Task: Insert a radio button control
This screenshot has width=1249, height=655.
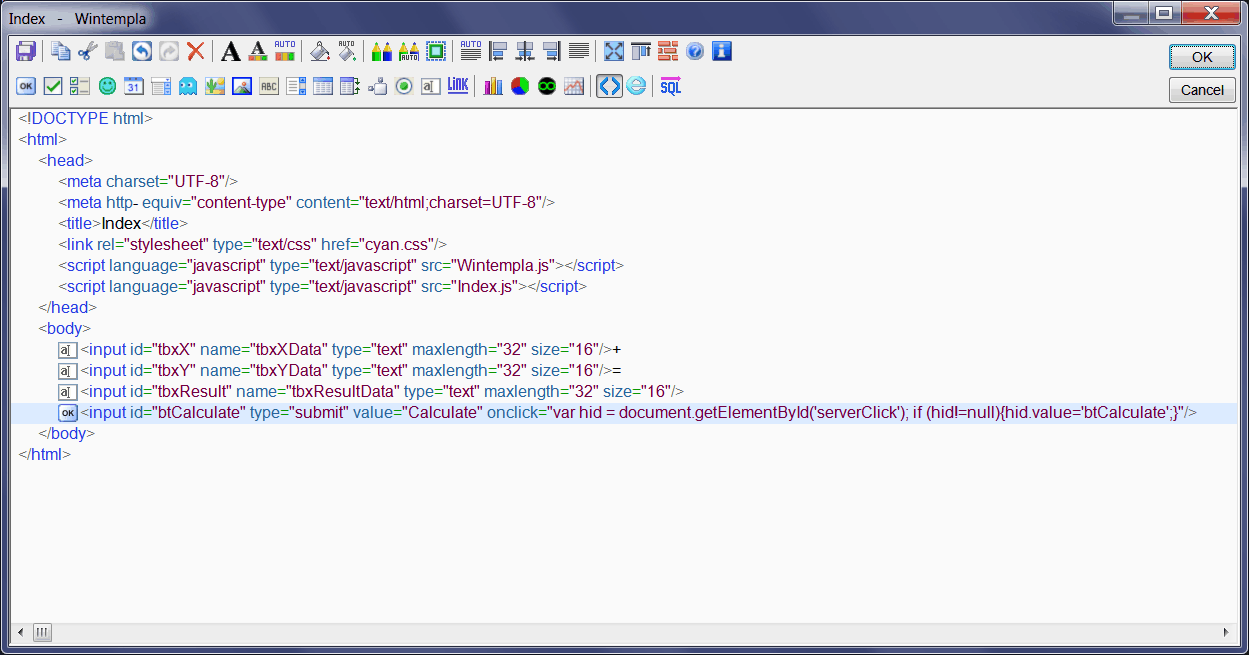Action: 404,86
